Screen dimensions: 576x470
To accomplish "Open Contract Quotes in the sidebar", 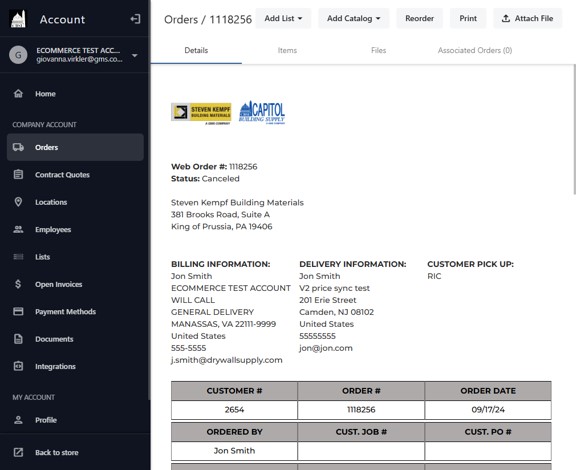I will 75,175.
